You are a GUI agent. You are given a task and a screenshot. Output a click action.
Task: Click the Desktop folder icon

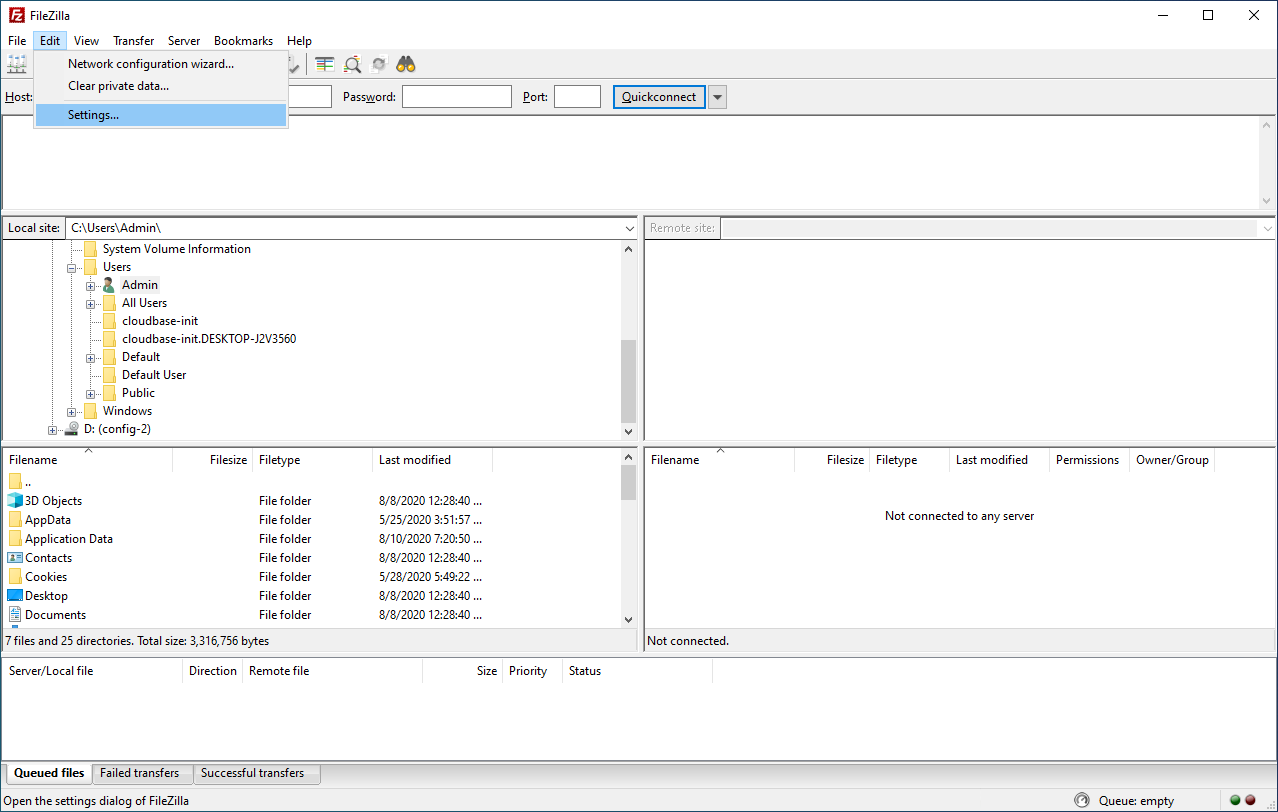pos(15,596)
